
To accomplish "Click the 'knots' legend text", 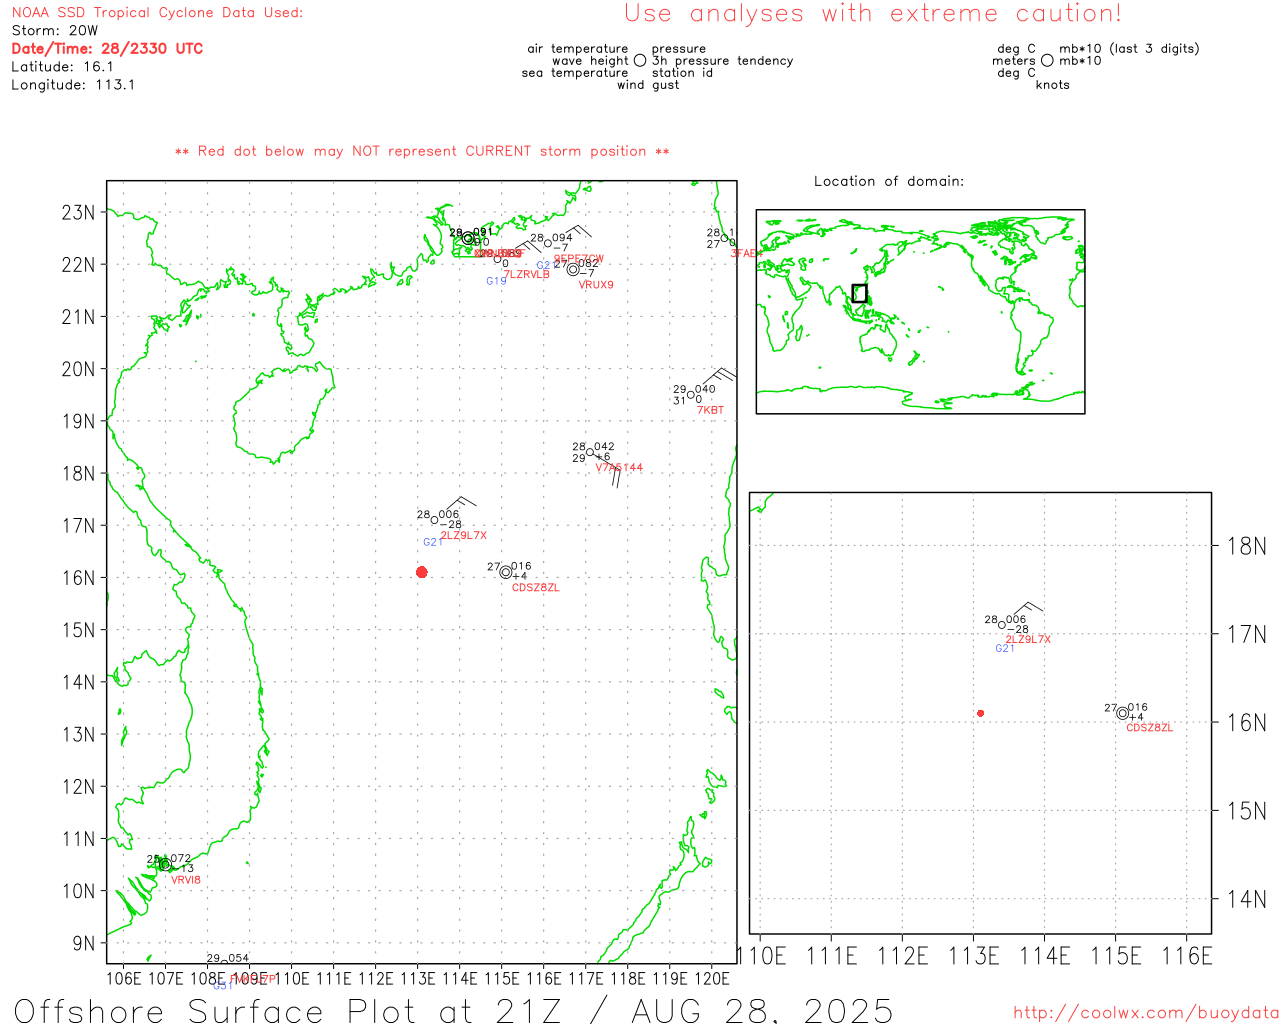I will point(1053,85).
